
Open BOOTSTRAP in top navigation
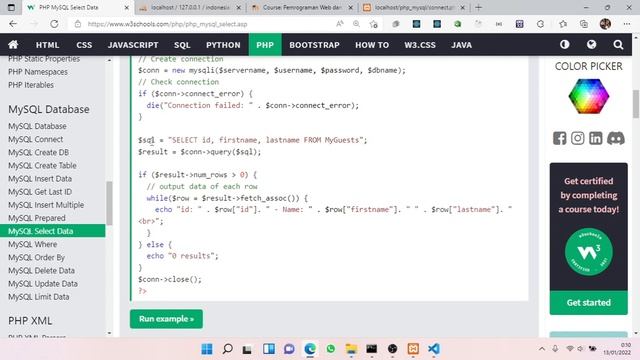coord(314,45)
